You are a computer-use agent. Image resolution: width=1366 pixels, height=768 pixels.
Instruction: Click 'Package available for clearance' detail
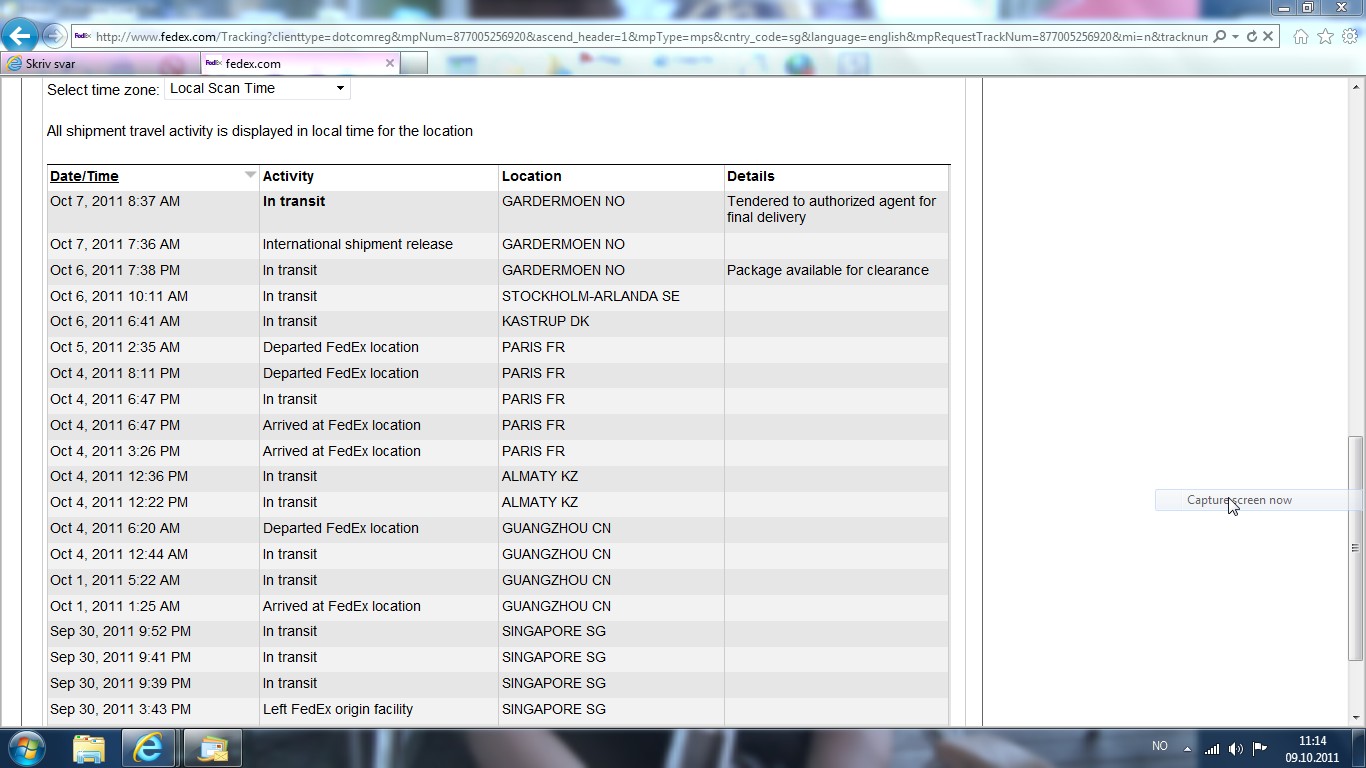tap(827, 270)
